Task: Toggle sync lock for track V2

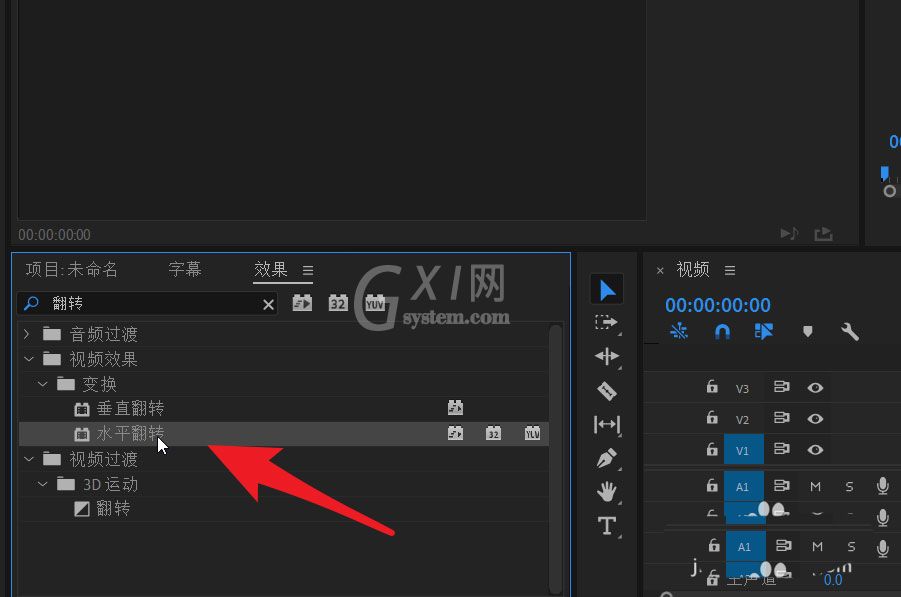Action: coord(781,418)
